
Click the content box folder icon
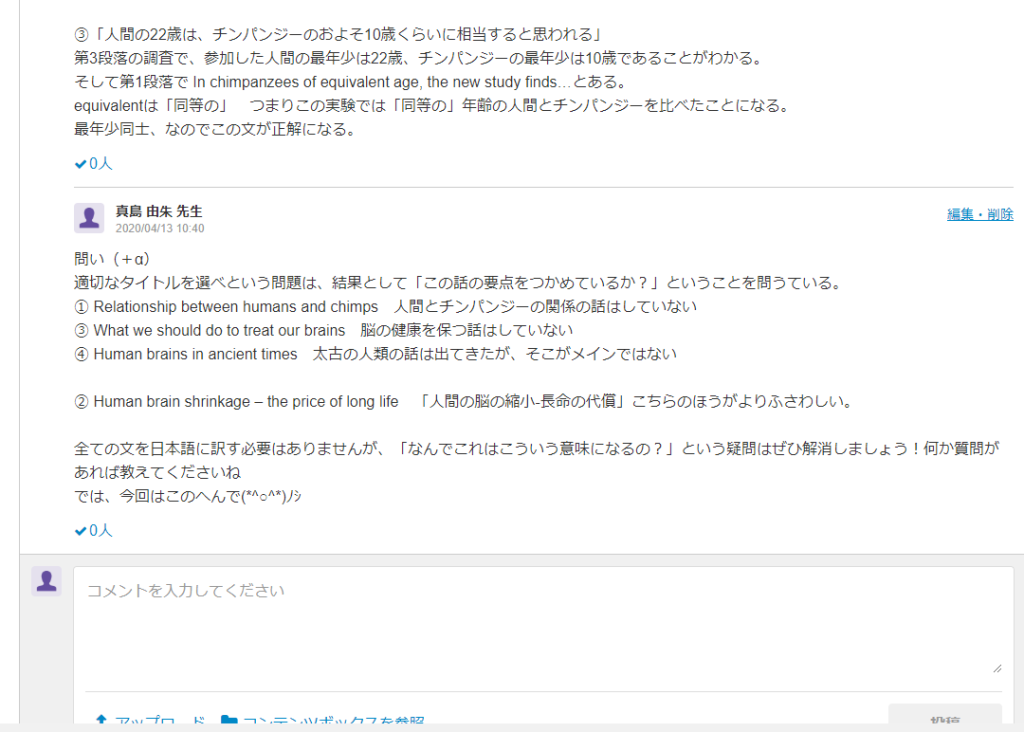(x=229, y=721)
